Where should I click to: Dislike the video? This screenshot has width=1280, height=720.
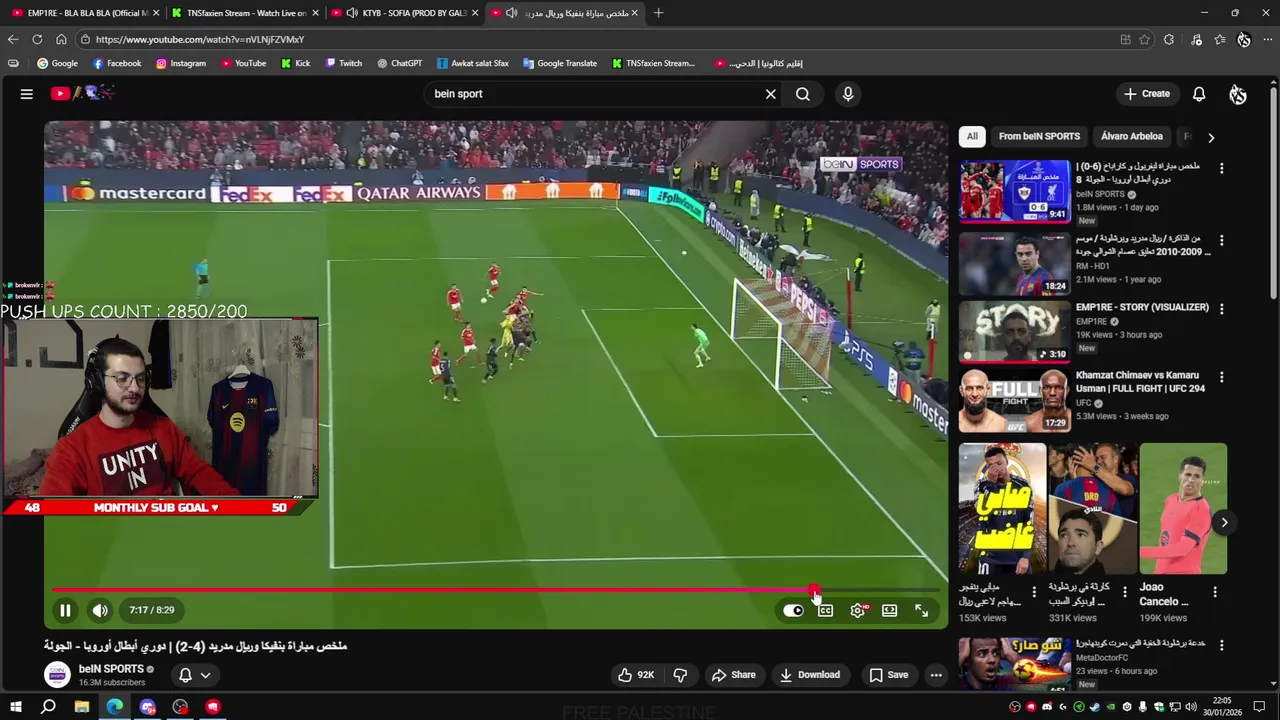[680, 675]
